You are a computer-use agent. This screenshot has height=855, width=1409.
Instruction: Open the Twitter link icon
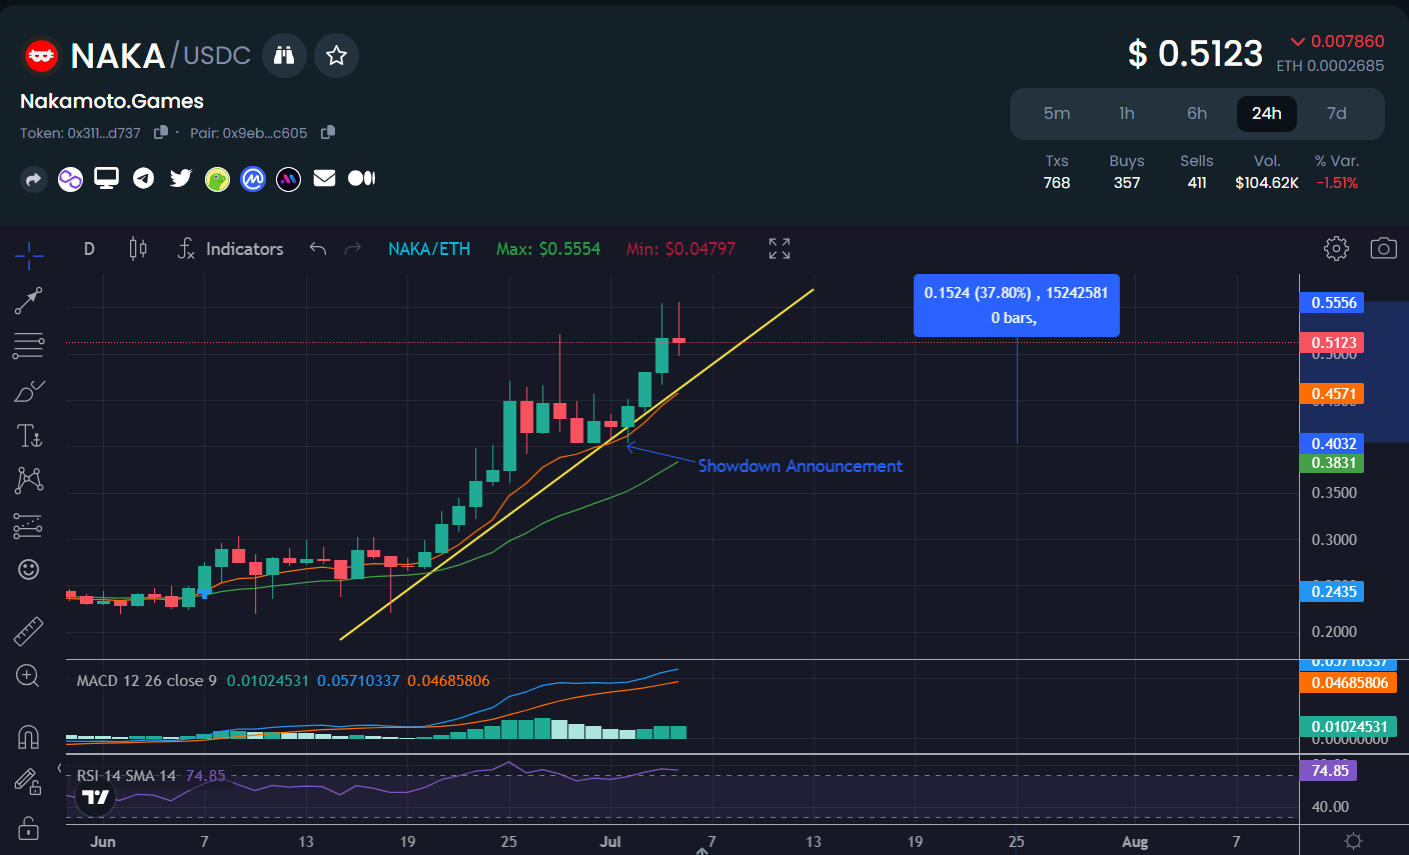(x=181, y=178)
